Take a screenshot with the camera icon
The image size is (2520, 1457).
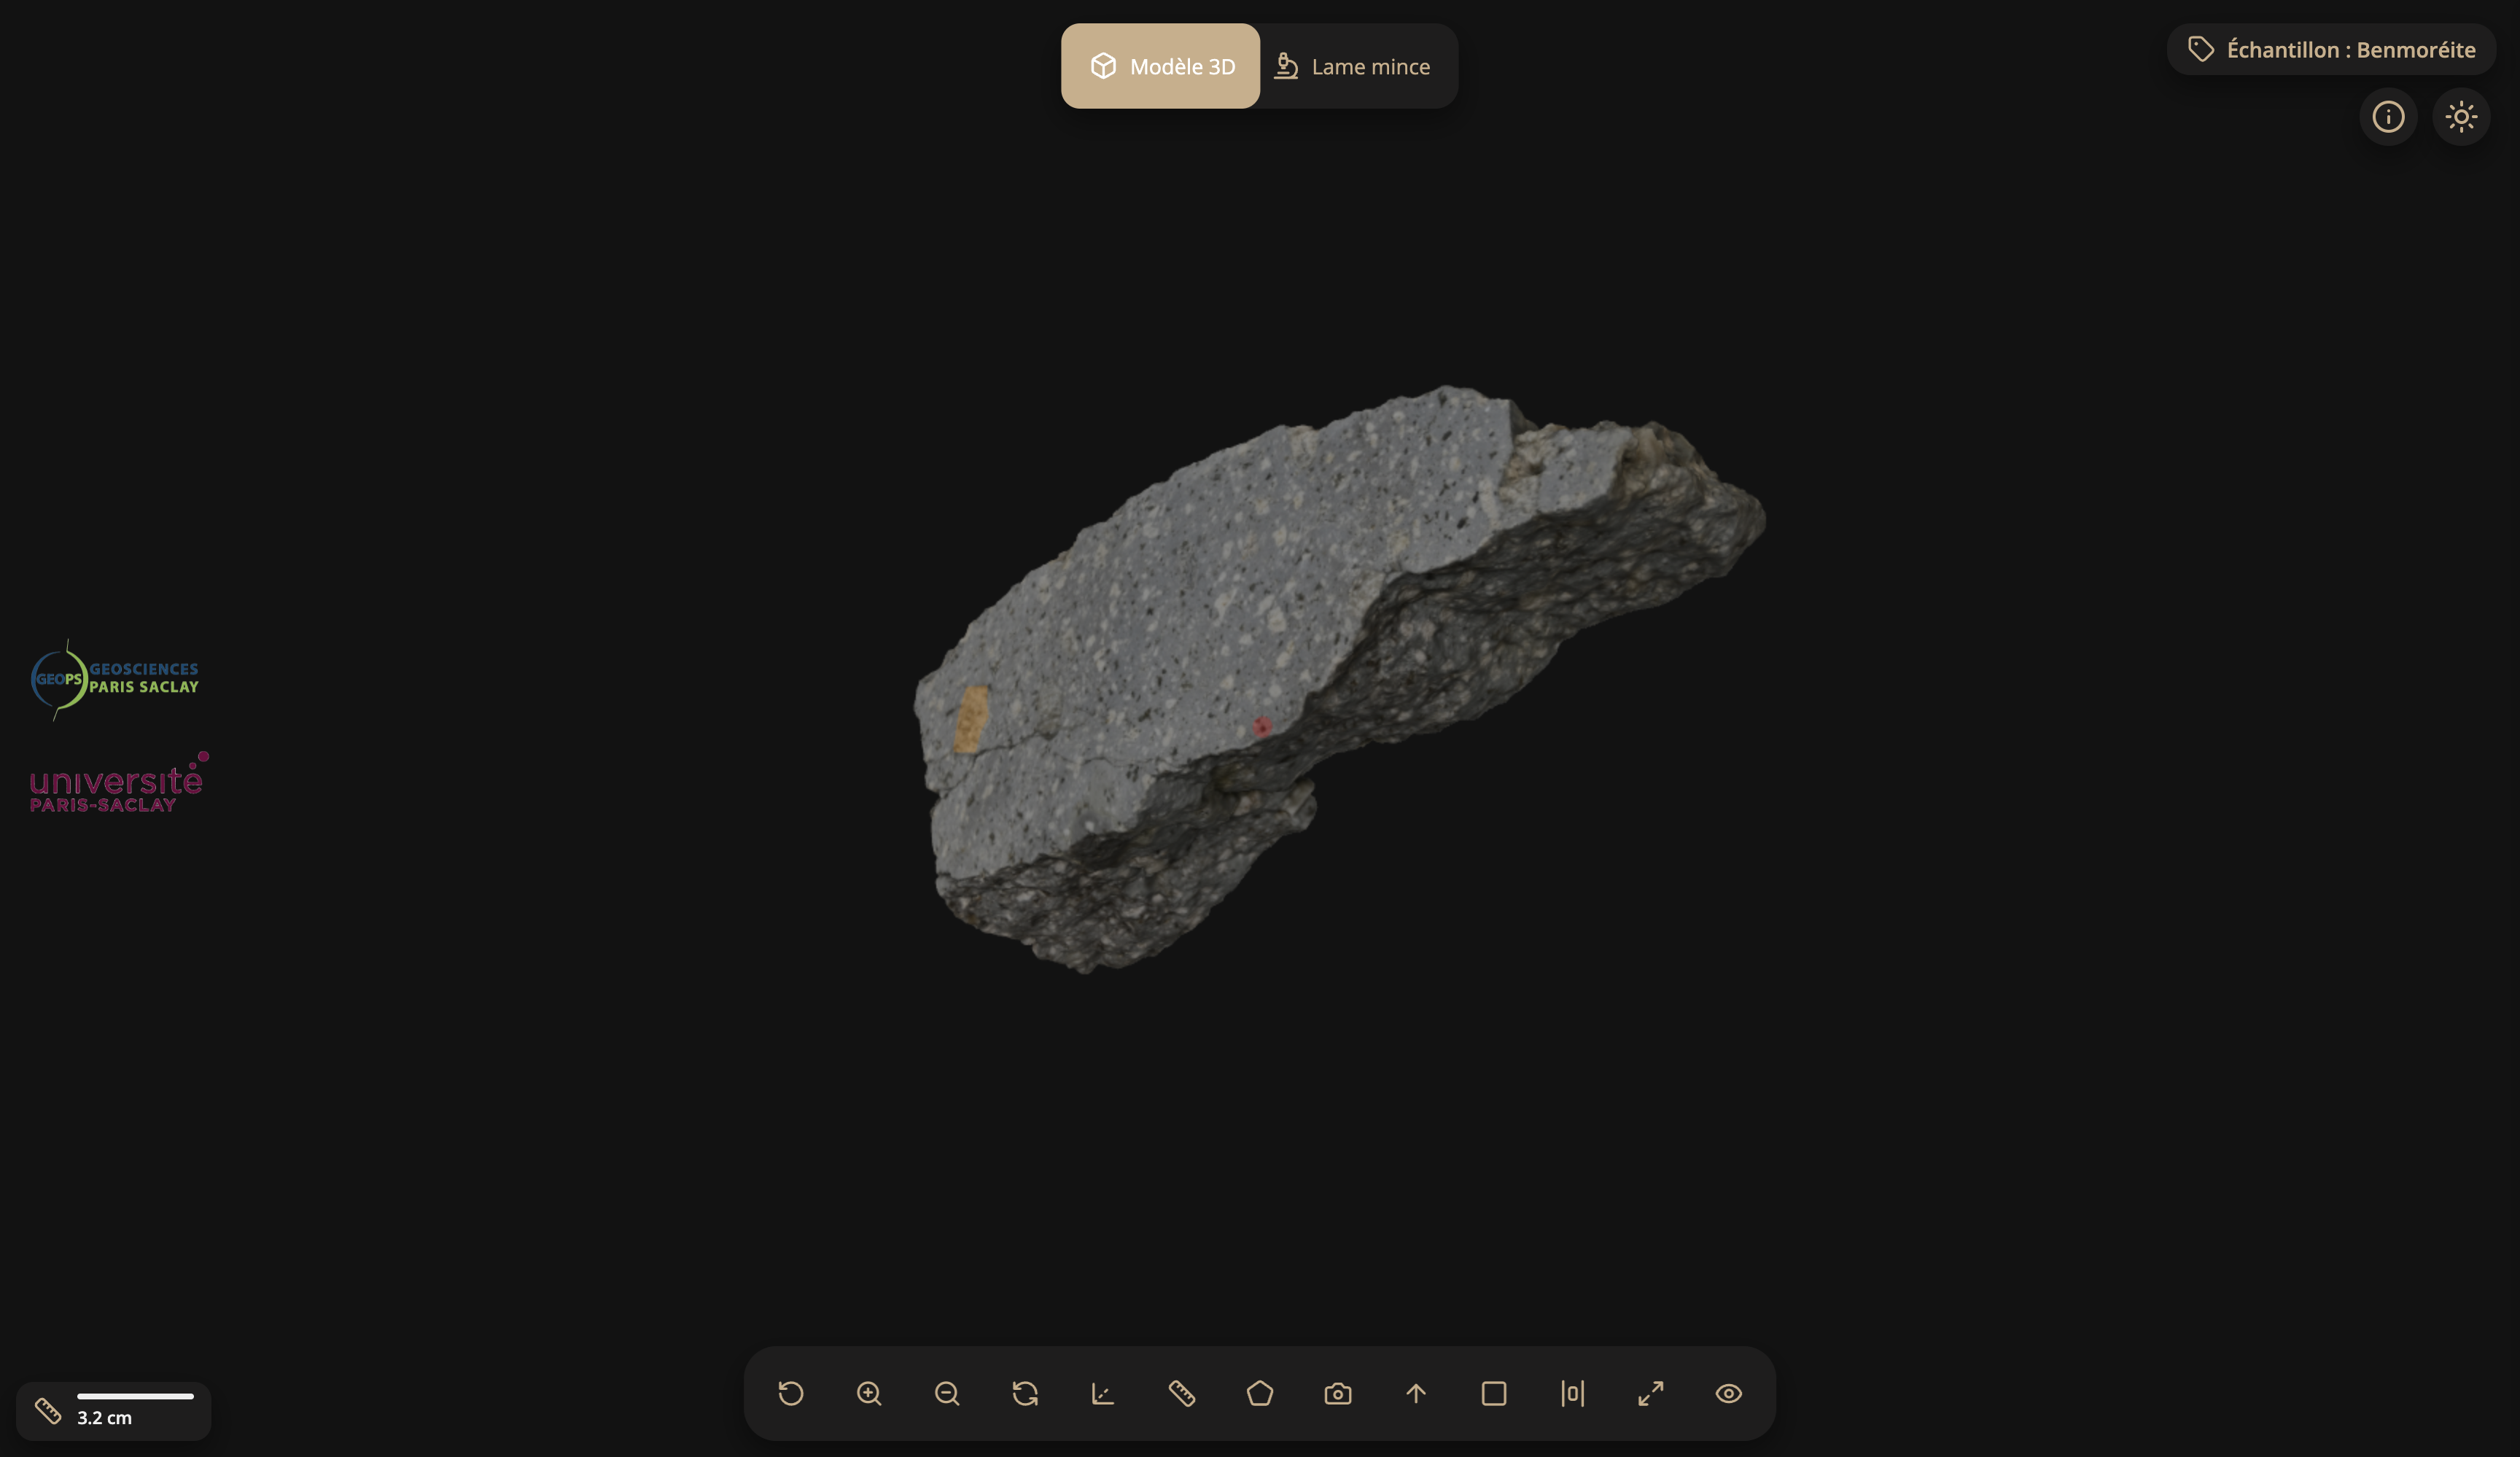(1338, 1393)
